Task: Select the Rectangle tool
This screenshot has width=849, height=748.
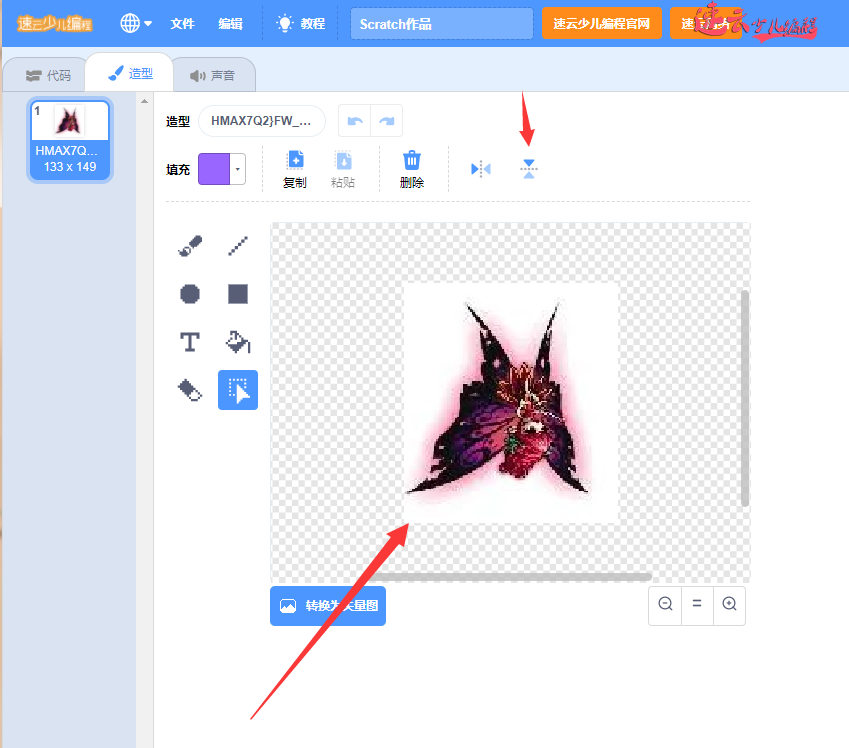Action: (238, 294)
